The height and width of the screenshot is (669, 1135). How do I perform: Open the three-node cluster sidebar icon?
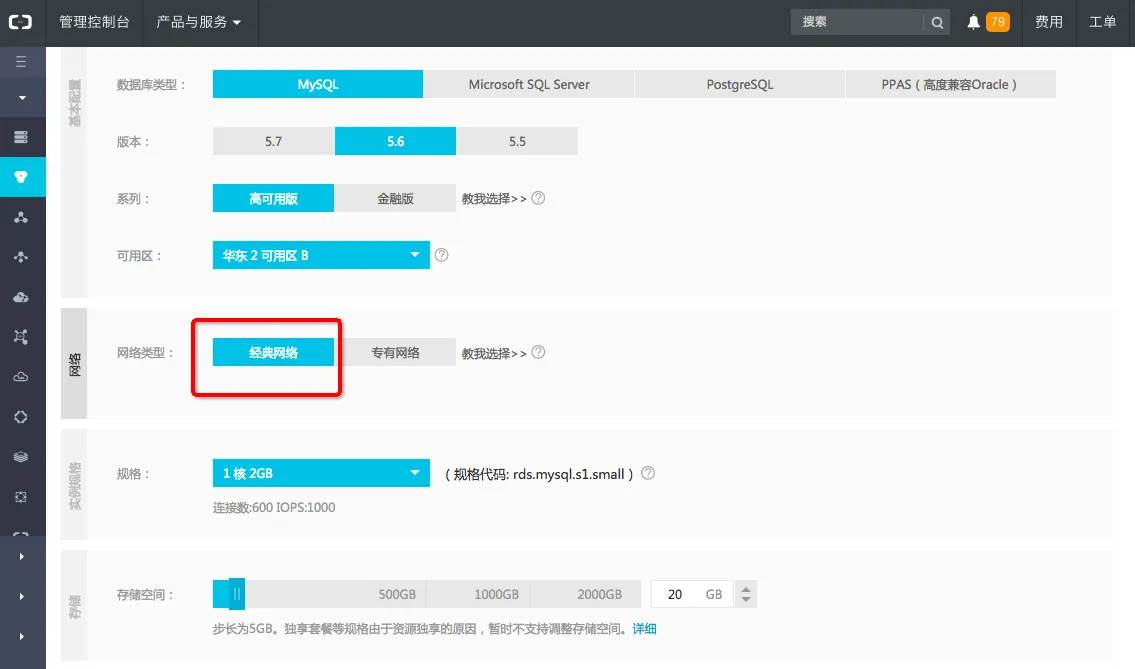21,217
